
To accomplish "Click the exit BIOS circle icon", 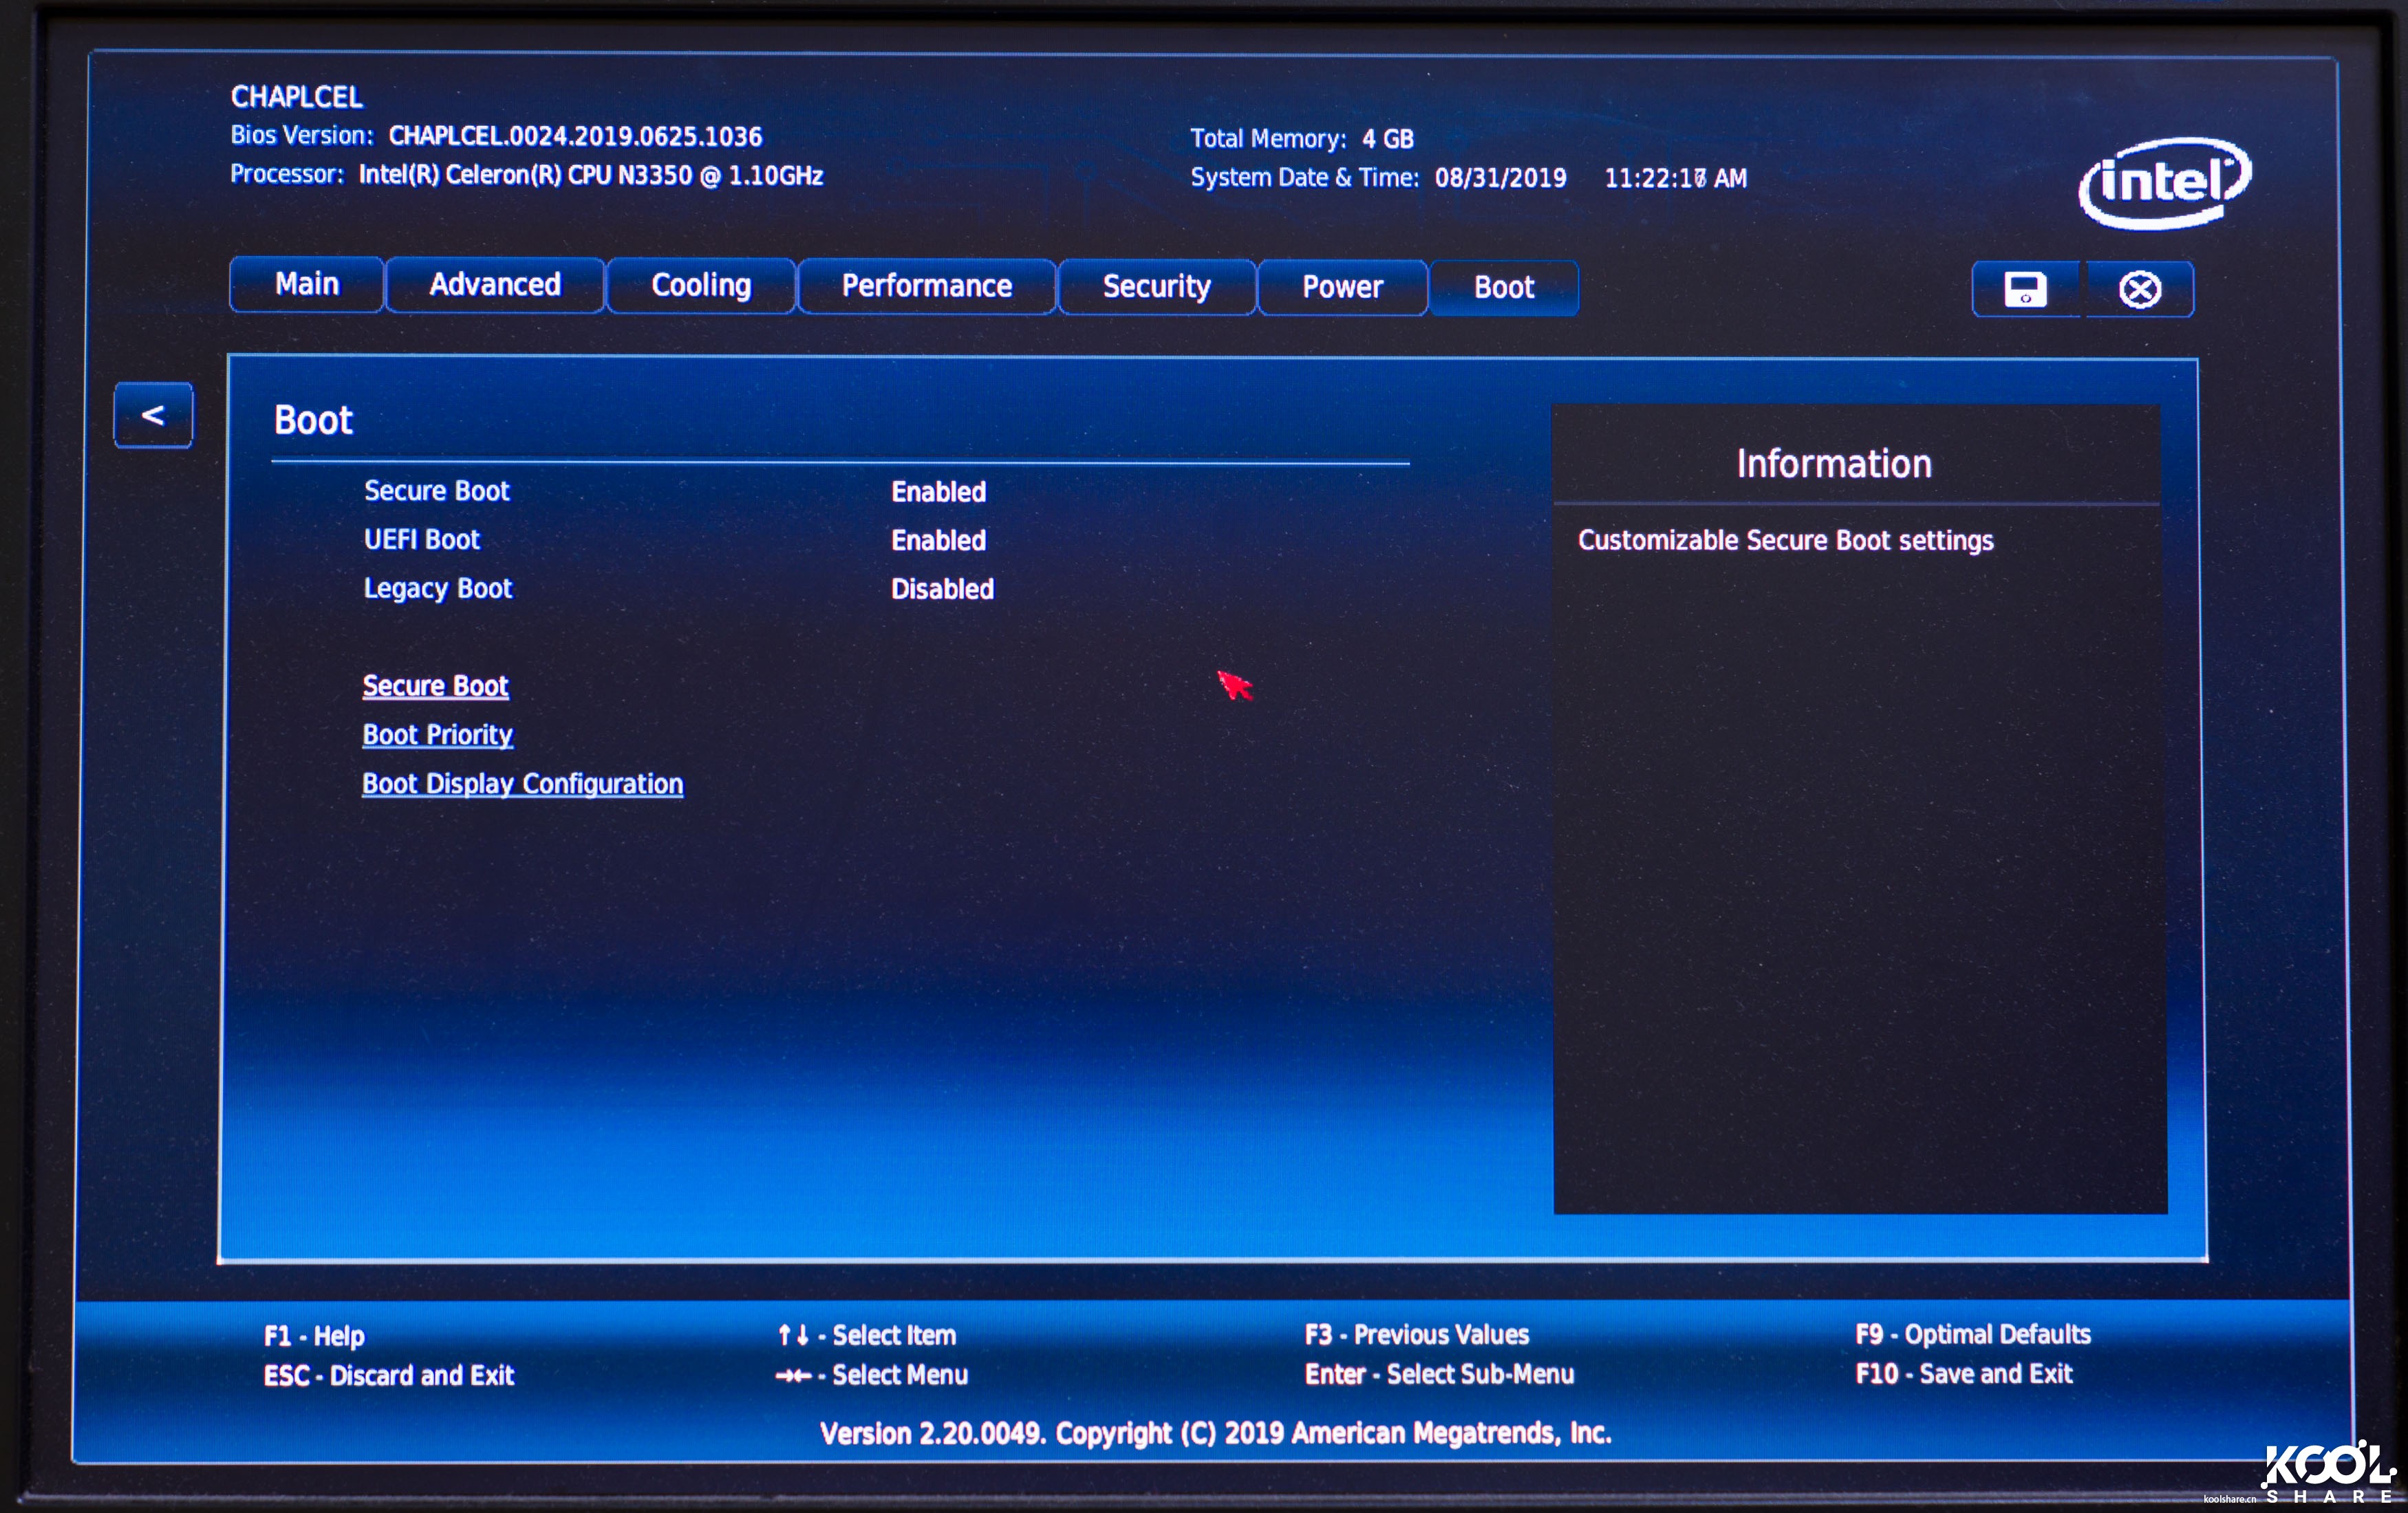I will [x=2138, y=288].
